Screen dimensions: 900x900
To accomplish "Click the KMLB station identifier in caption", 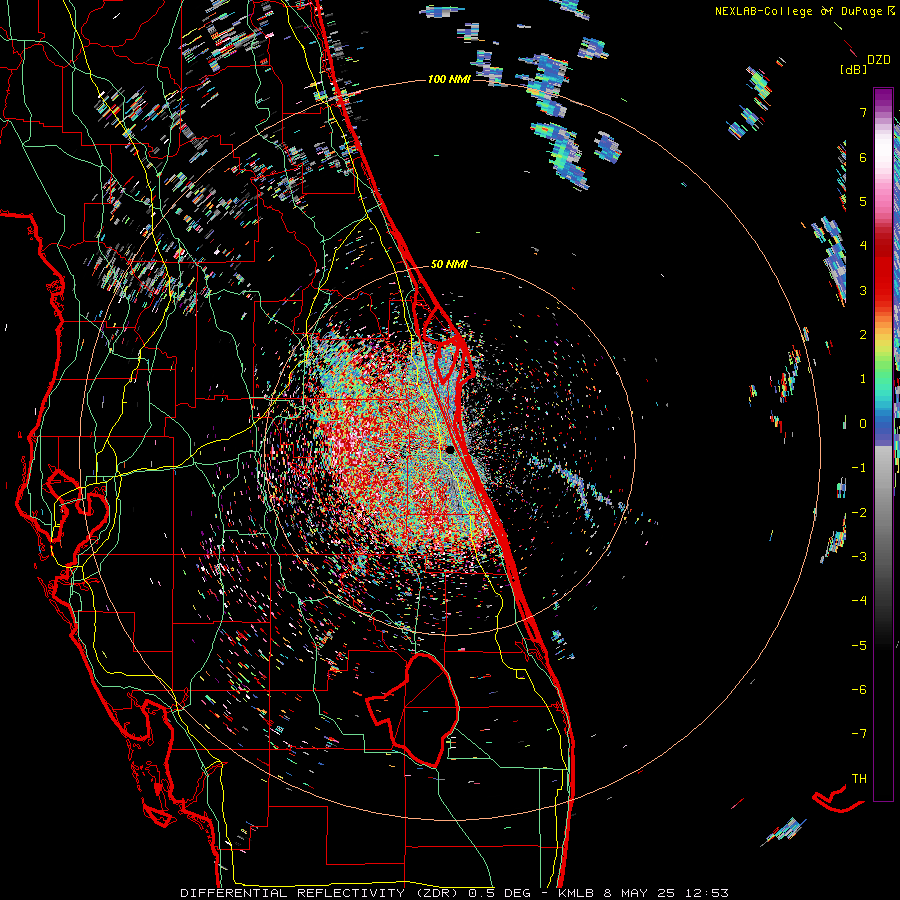I will click(576, 893).
